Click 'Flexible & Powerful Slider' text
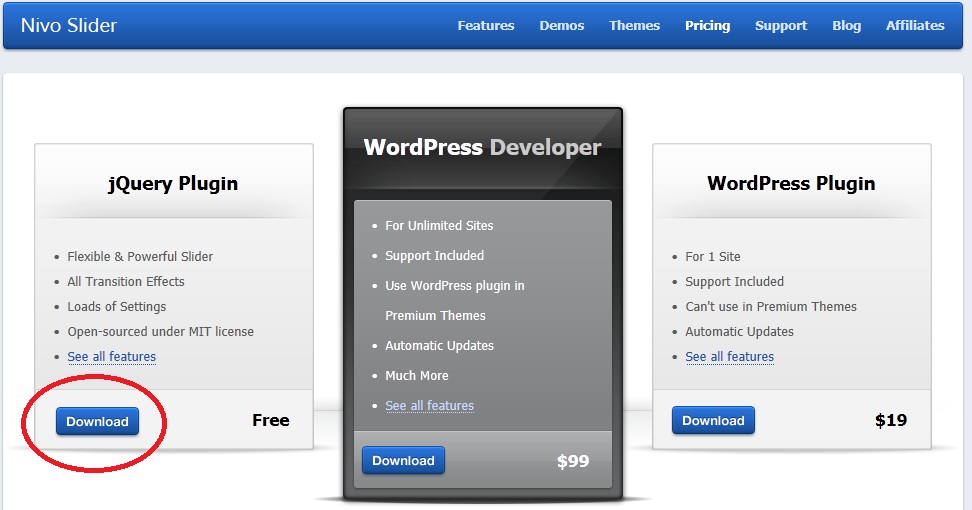 (140, 257)
